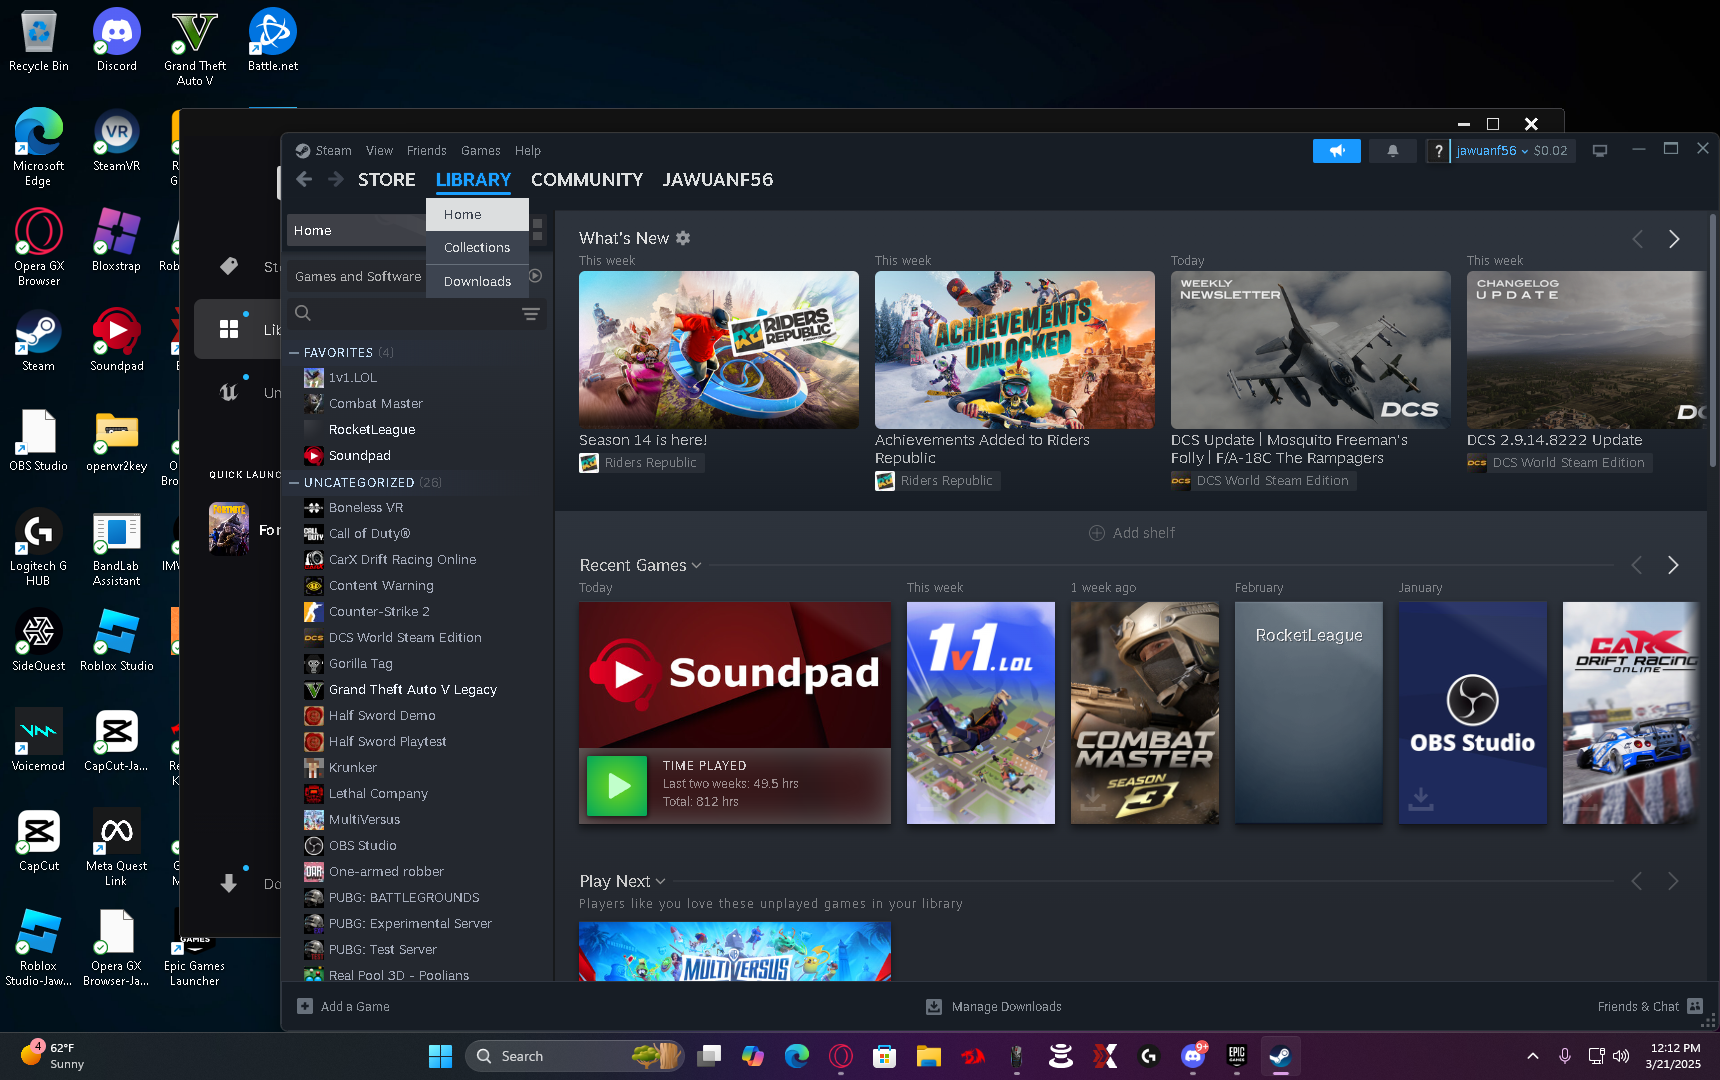Select the Logitech G HUB desktop icon
This screenshot has width=1720, height=1080.
click(38, 548)
